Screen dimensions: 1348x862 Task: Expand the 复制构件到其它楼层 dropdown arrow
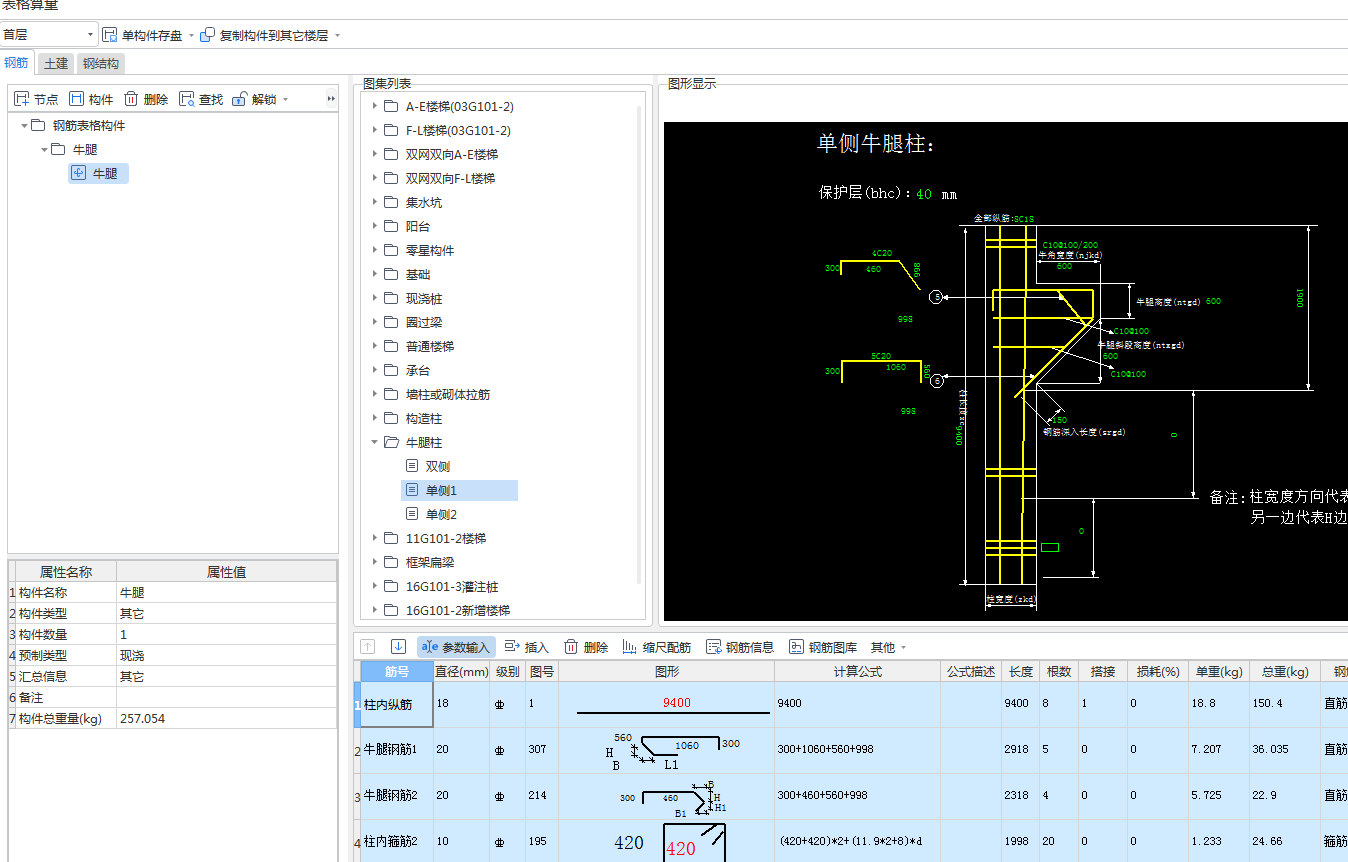pyautogui.click(x=337, y=36)
